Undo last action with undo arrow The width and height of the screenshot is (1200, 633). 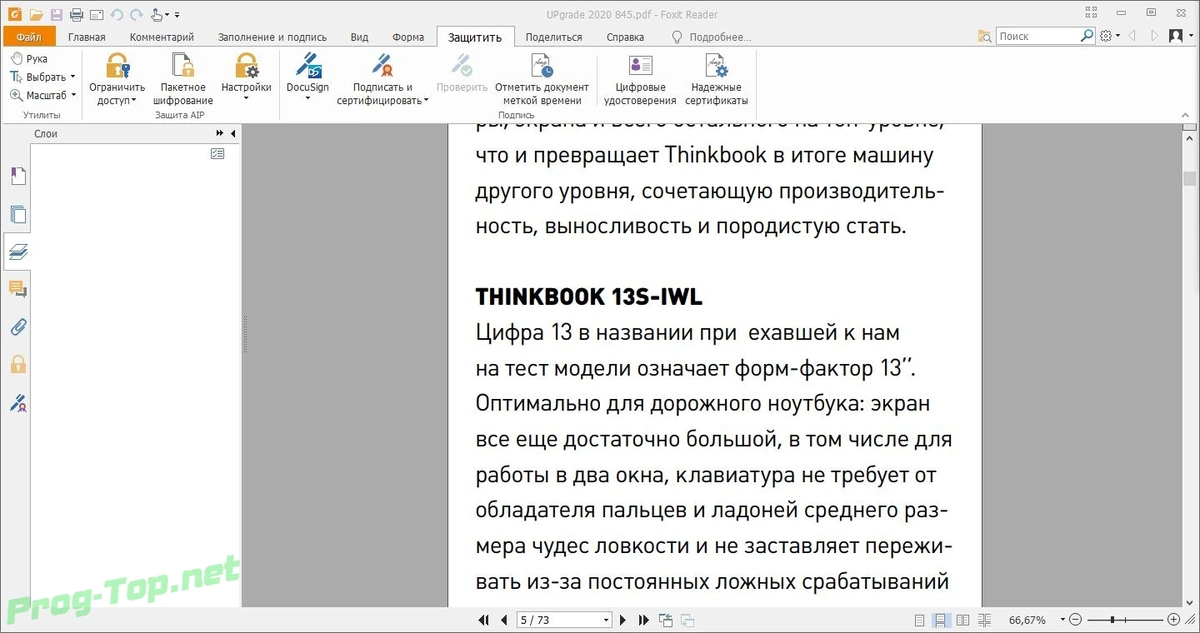pyautogui.click(x=116, y=14)
